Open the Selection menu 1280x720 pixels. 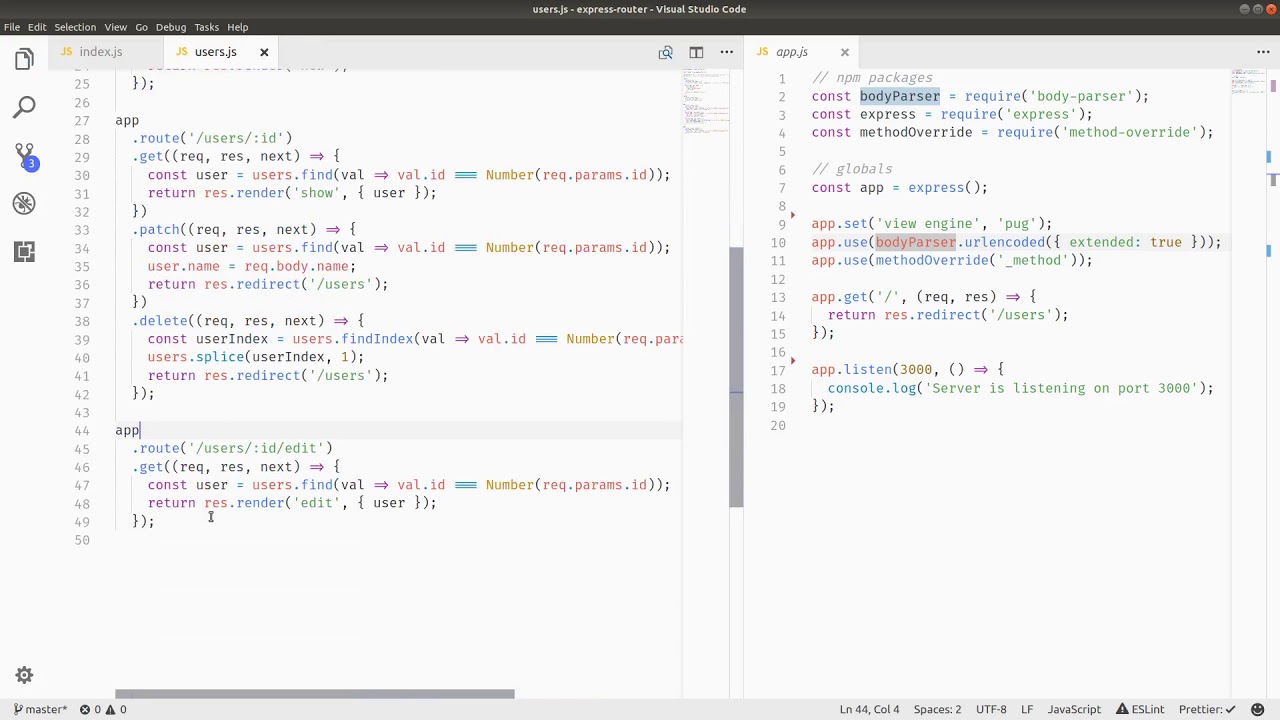click(75, 27)
